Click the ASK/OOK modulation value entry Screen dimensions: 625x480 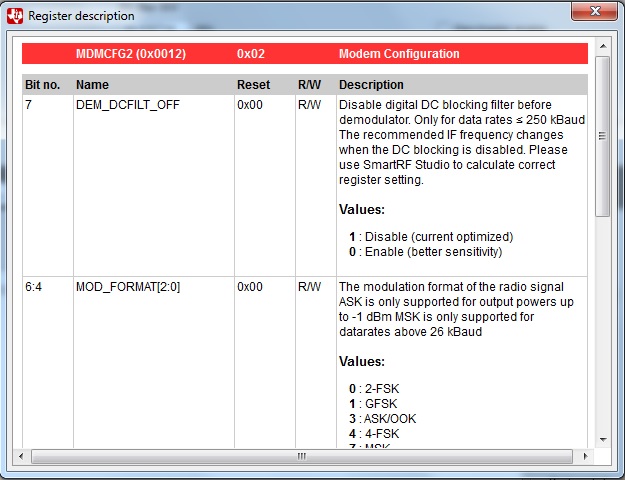click(382, 419)
